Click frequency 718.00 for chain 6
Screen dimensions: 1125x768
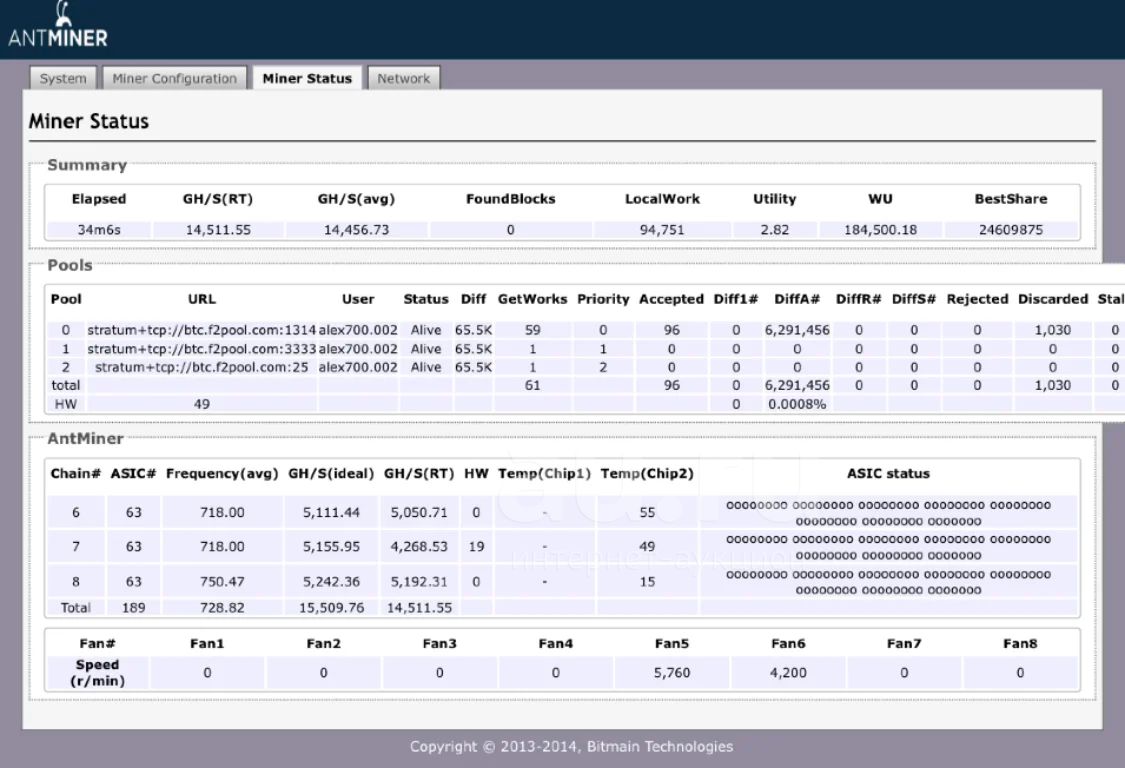(x=222, y=512)
